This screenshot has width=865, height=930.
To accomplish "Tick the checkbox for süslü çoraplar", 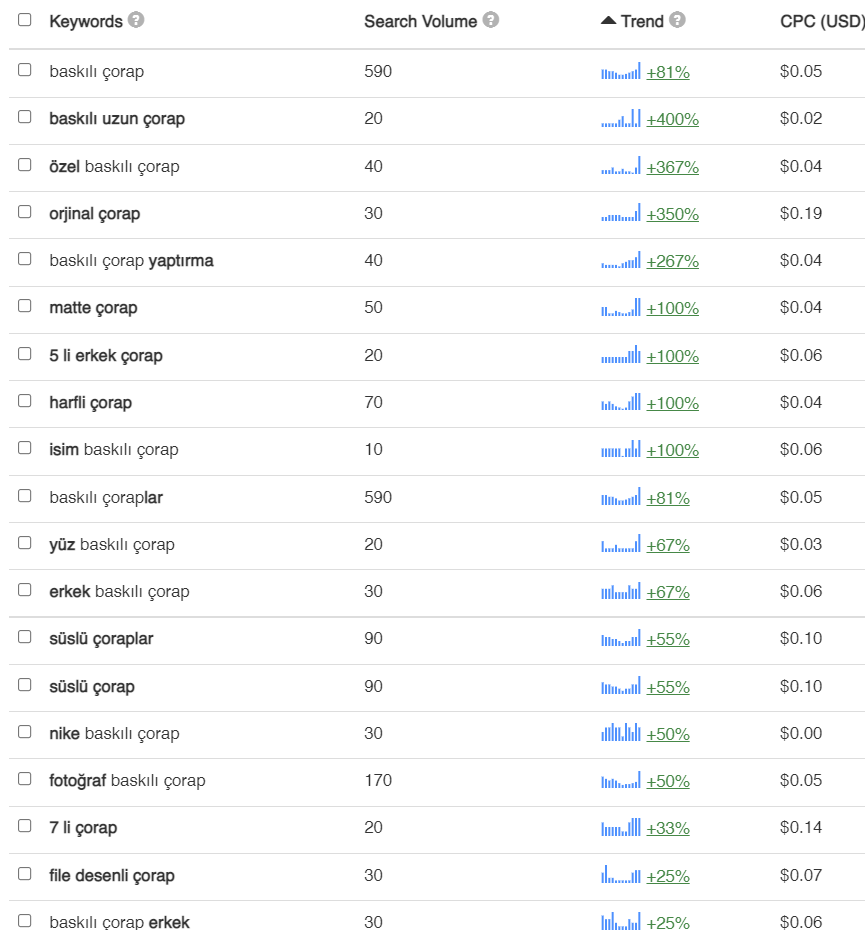I will tap(24, 637).
